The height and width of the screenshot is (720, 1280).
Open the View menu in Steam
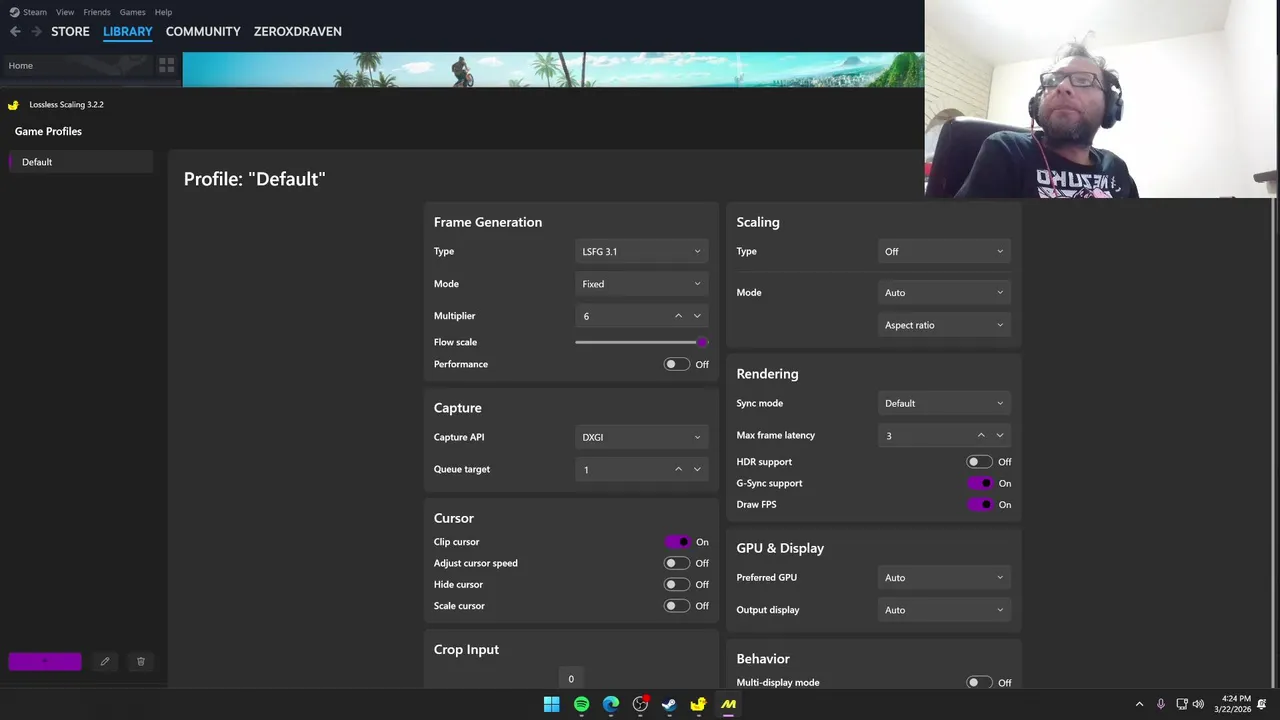click(x=65, y=12)
